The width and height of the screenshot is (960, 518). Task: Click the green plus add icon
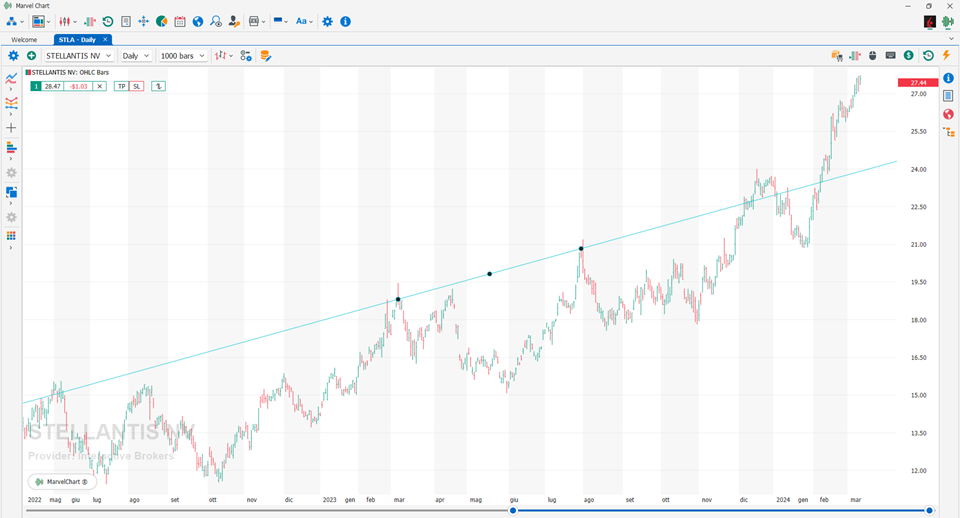(x=31, y=56)
